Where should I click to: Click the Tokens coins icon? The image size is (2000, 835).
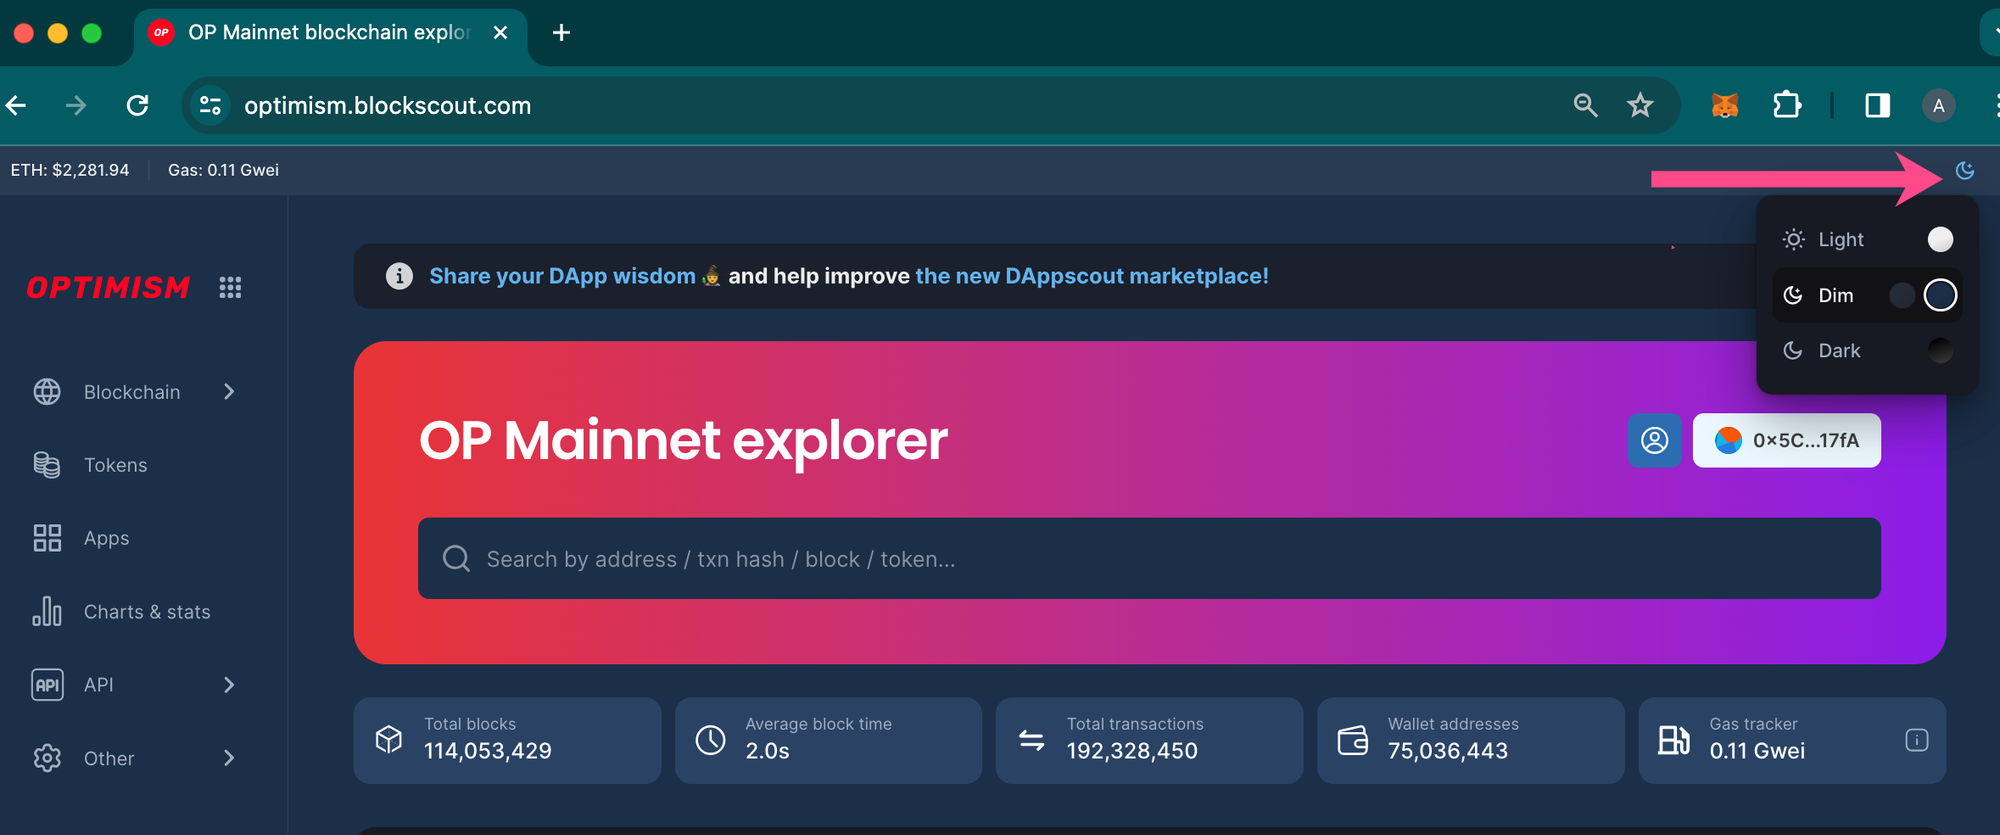[47, 465]
